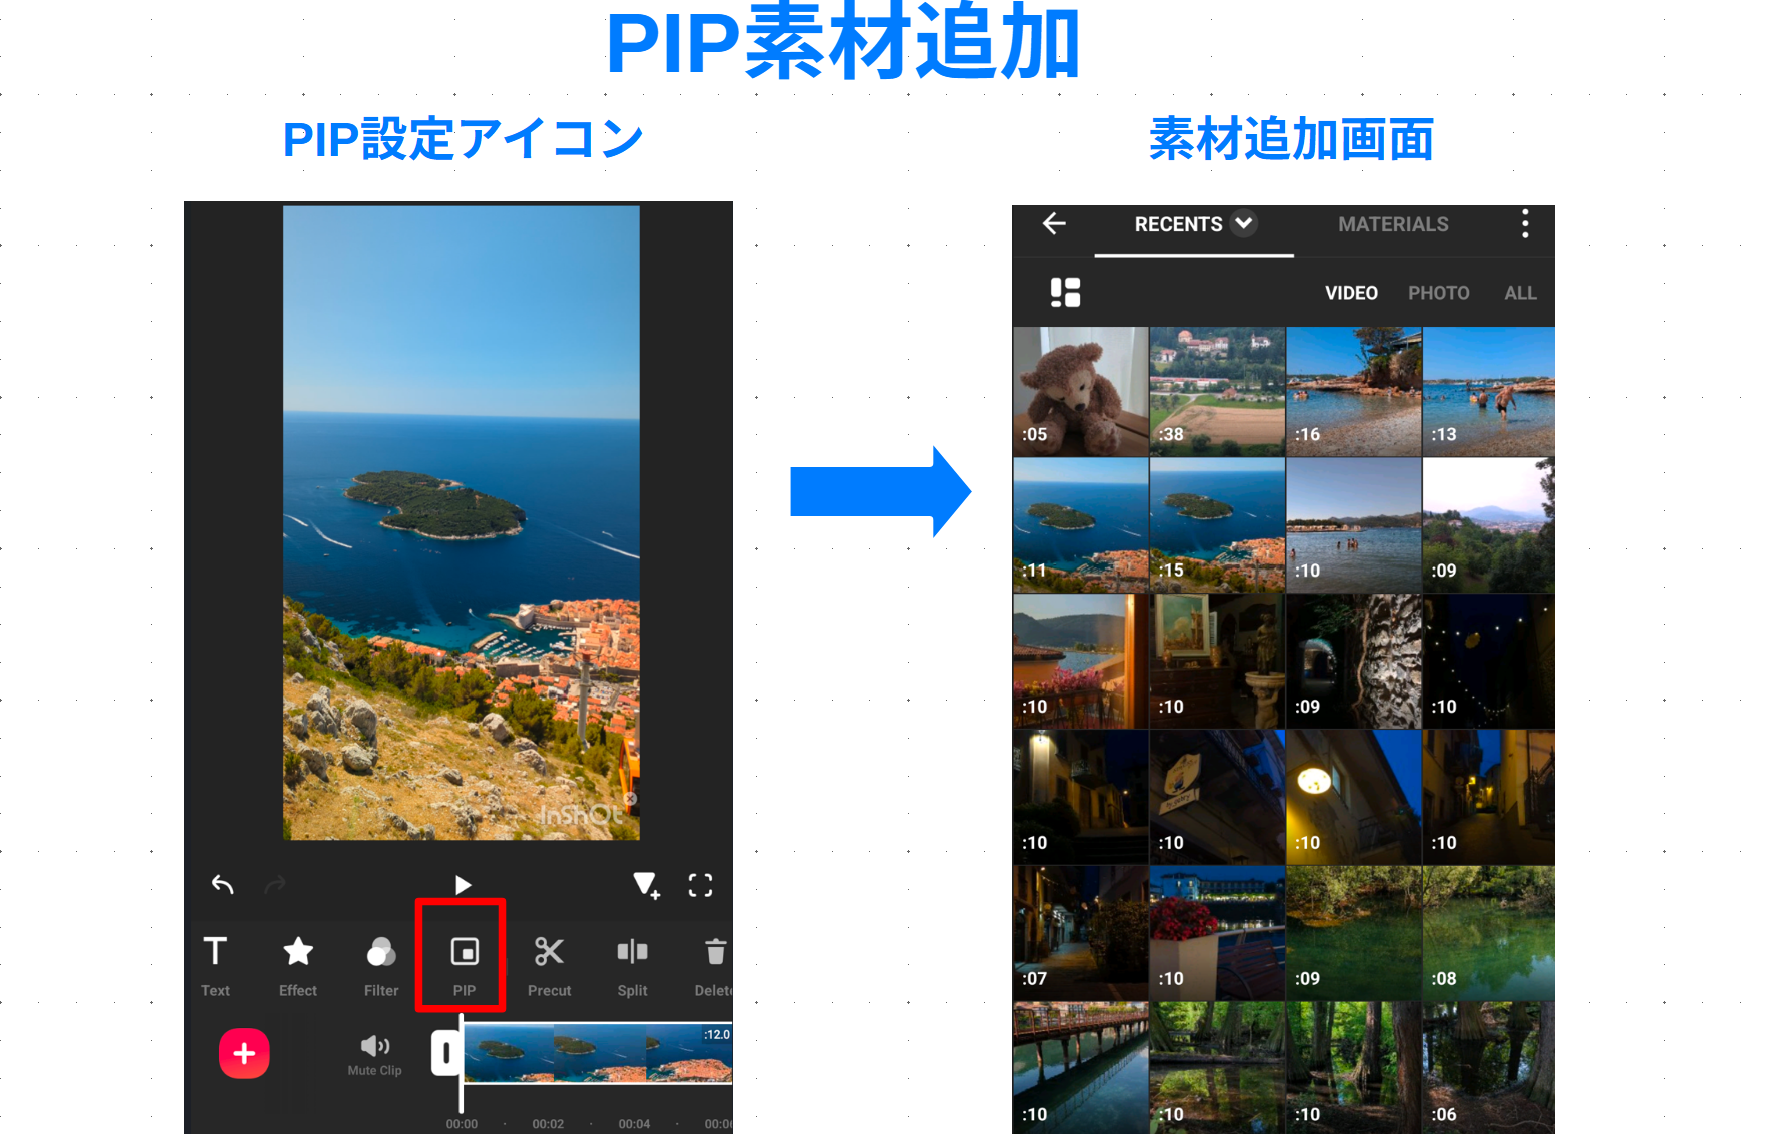
Task: Tap the PIP tool icon
Action: point(464,952)
